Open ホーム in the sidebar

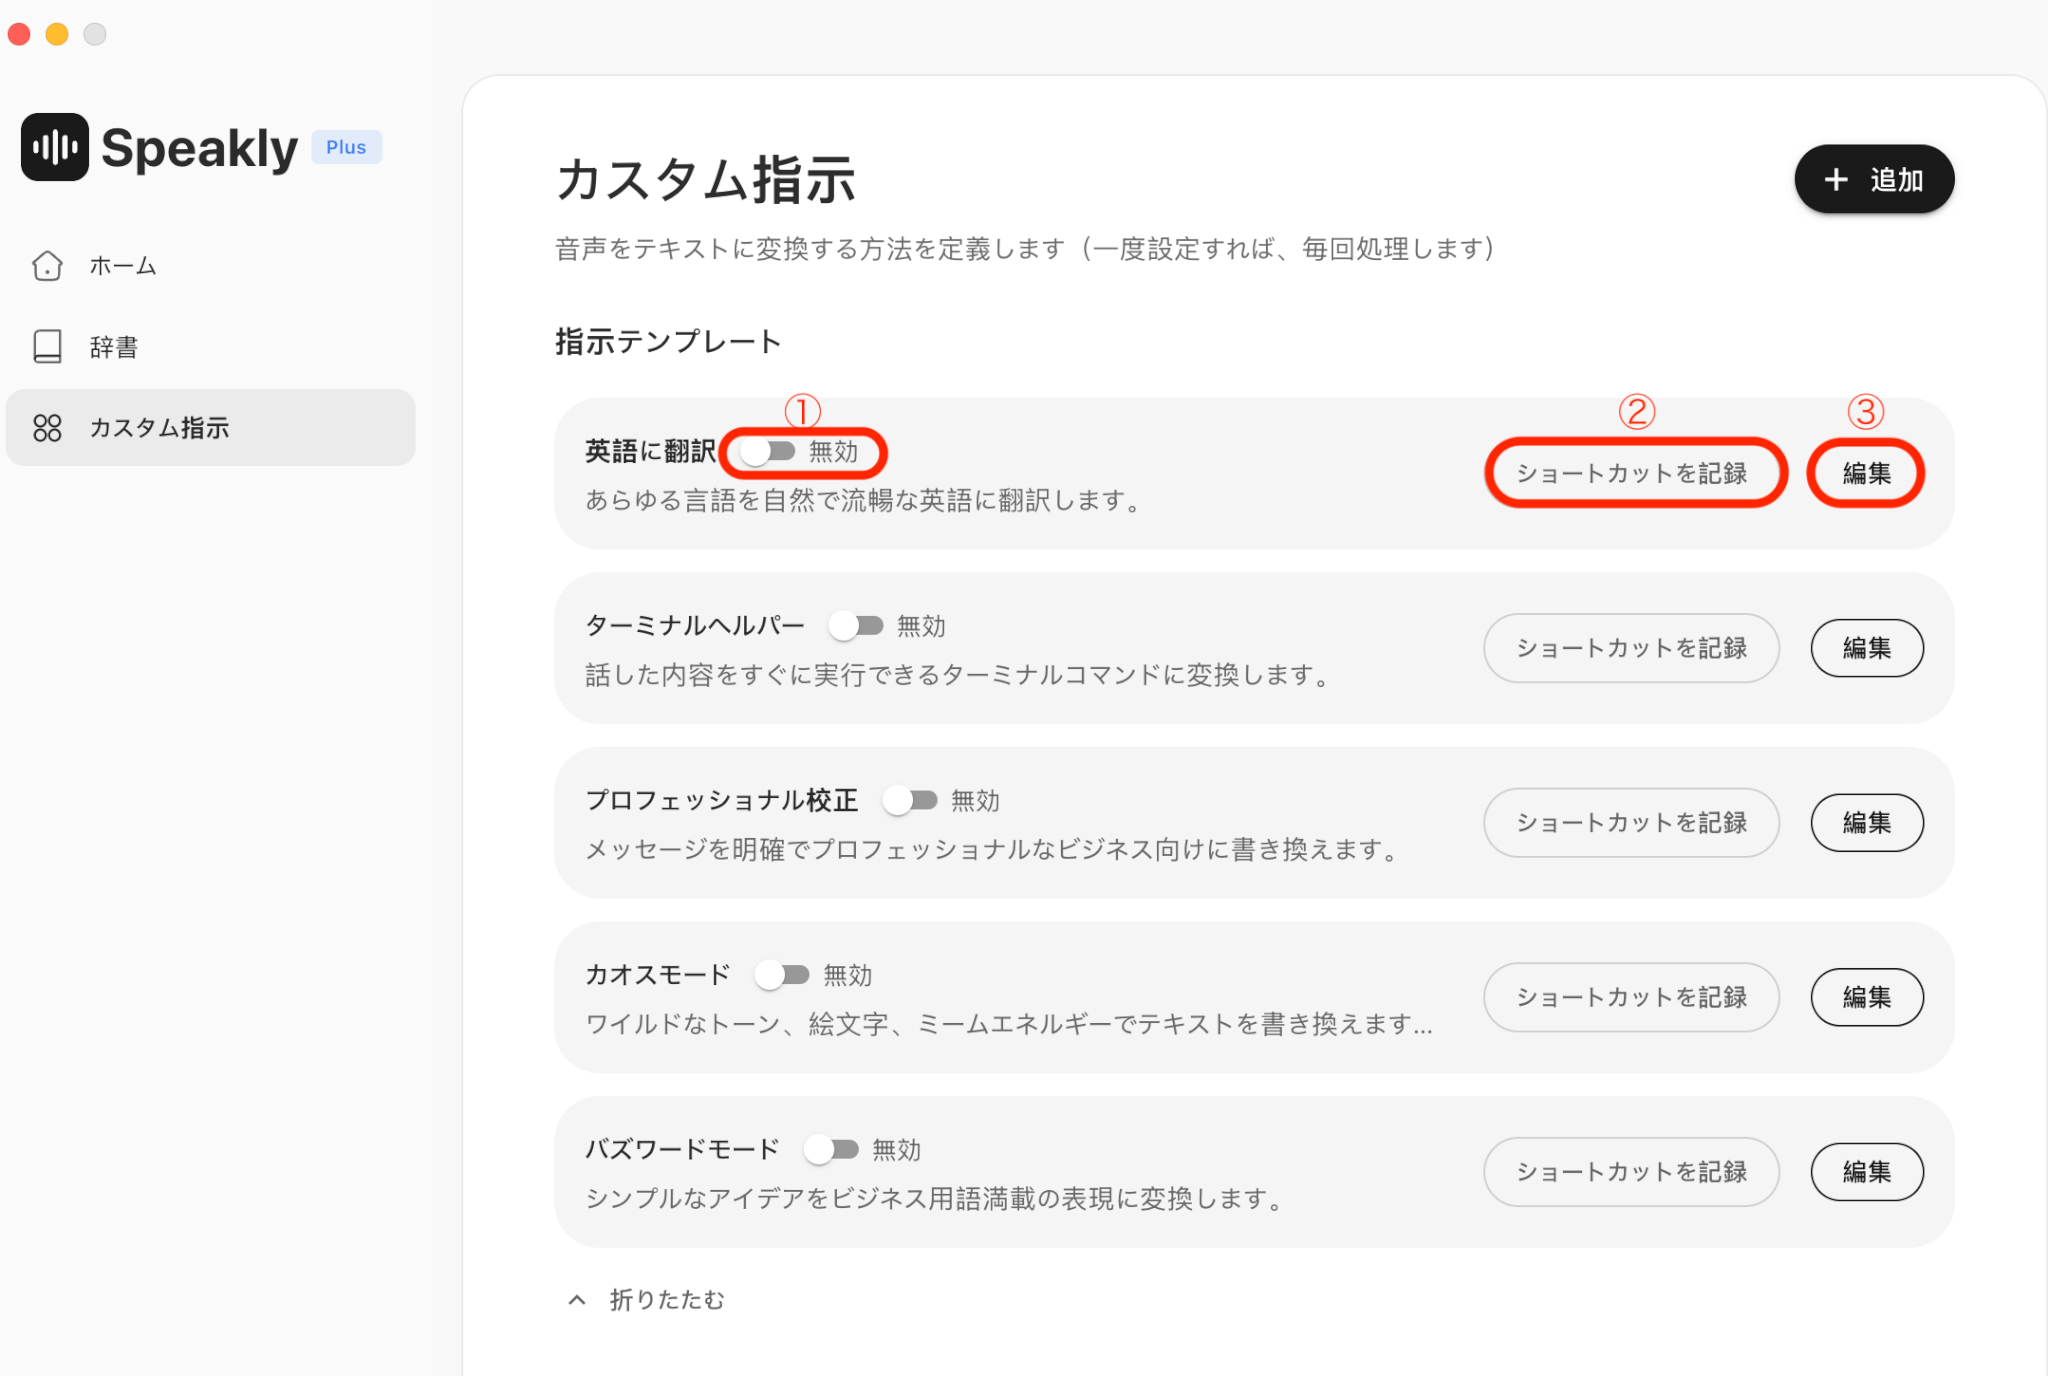pos(122,266)
